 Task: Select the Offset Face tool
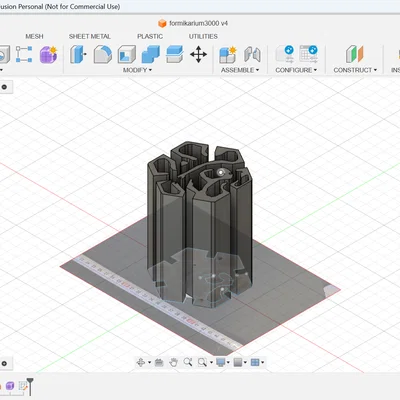tap(175, 54)
